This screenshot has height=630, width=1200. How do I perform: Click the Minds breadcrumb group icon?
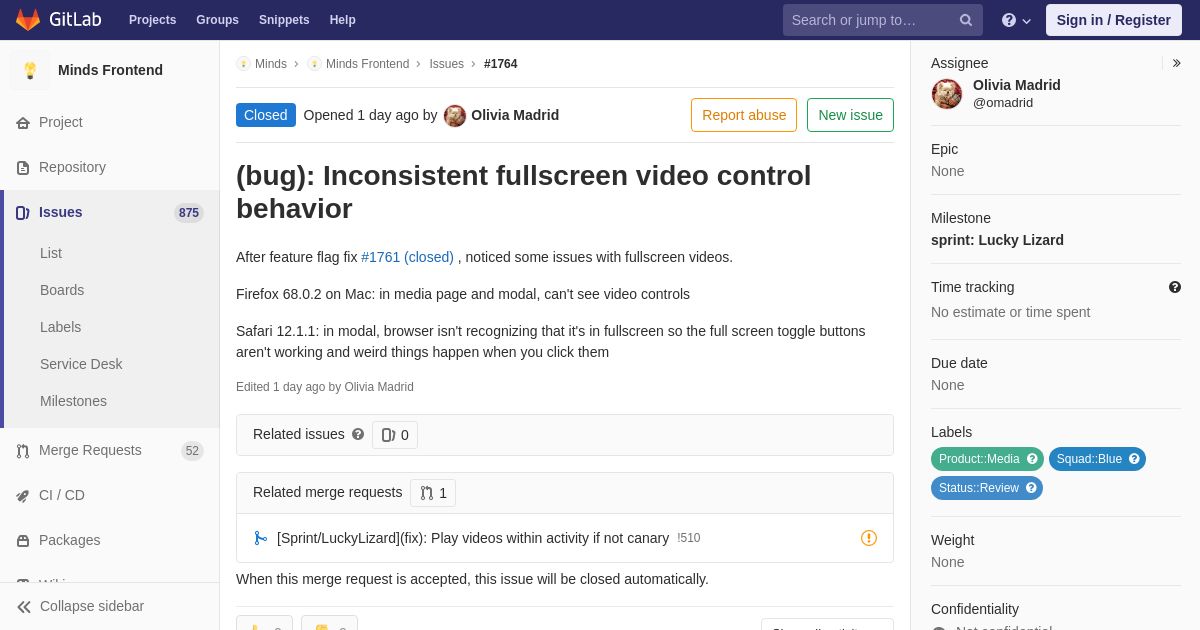tap(243, 64)
